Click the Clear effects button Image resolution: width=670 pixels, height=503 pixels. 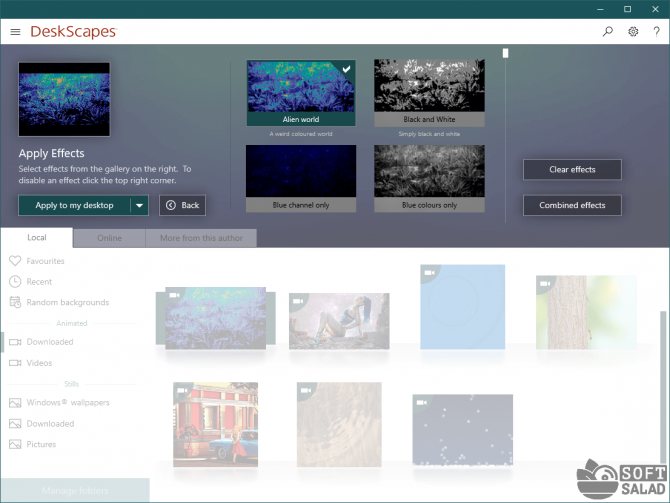(572, 170)
